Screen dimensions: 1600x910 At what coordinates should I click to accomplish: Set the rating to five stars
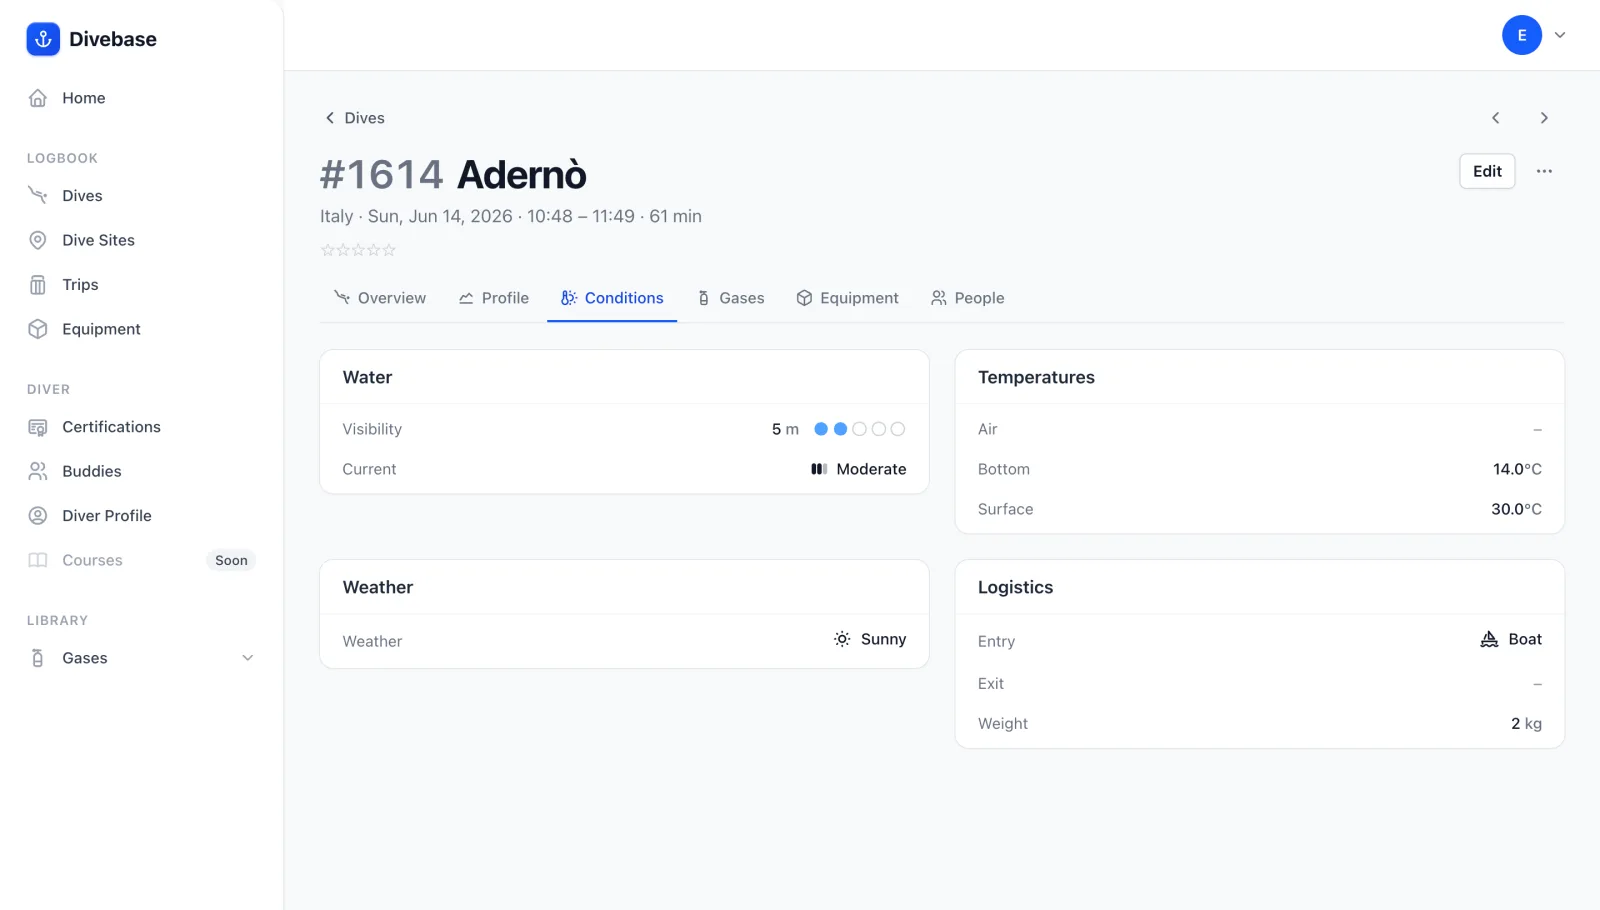[390, 250]
